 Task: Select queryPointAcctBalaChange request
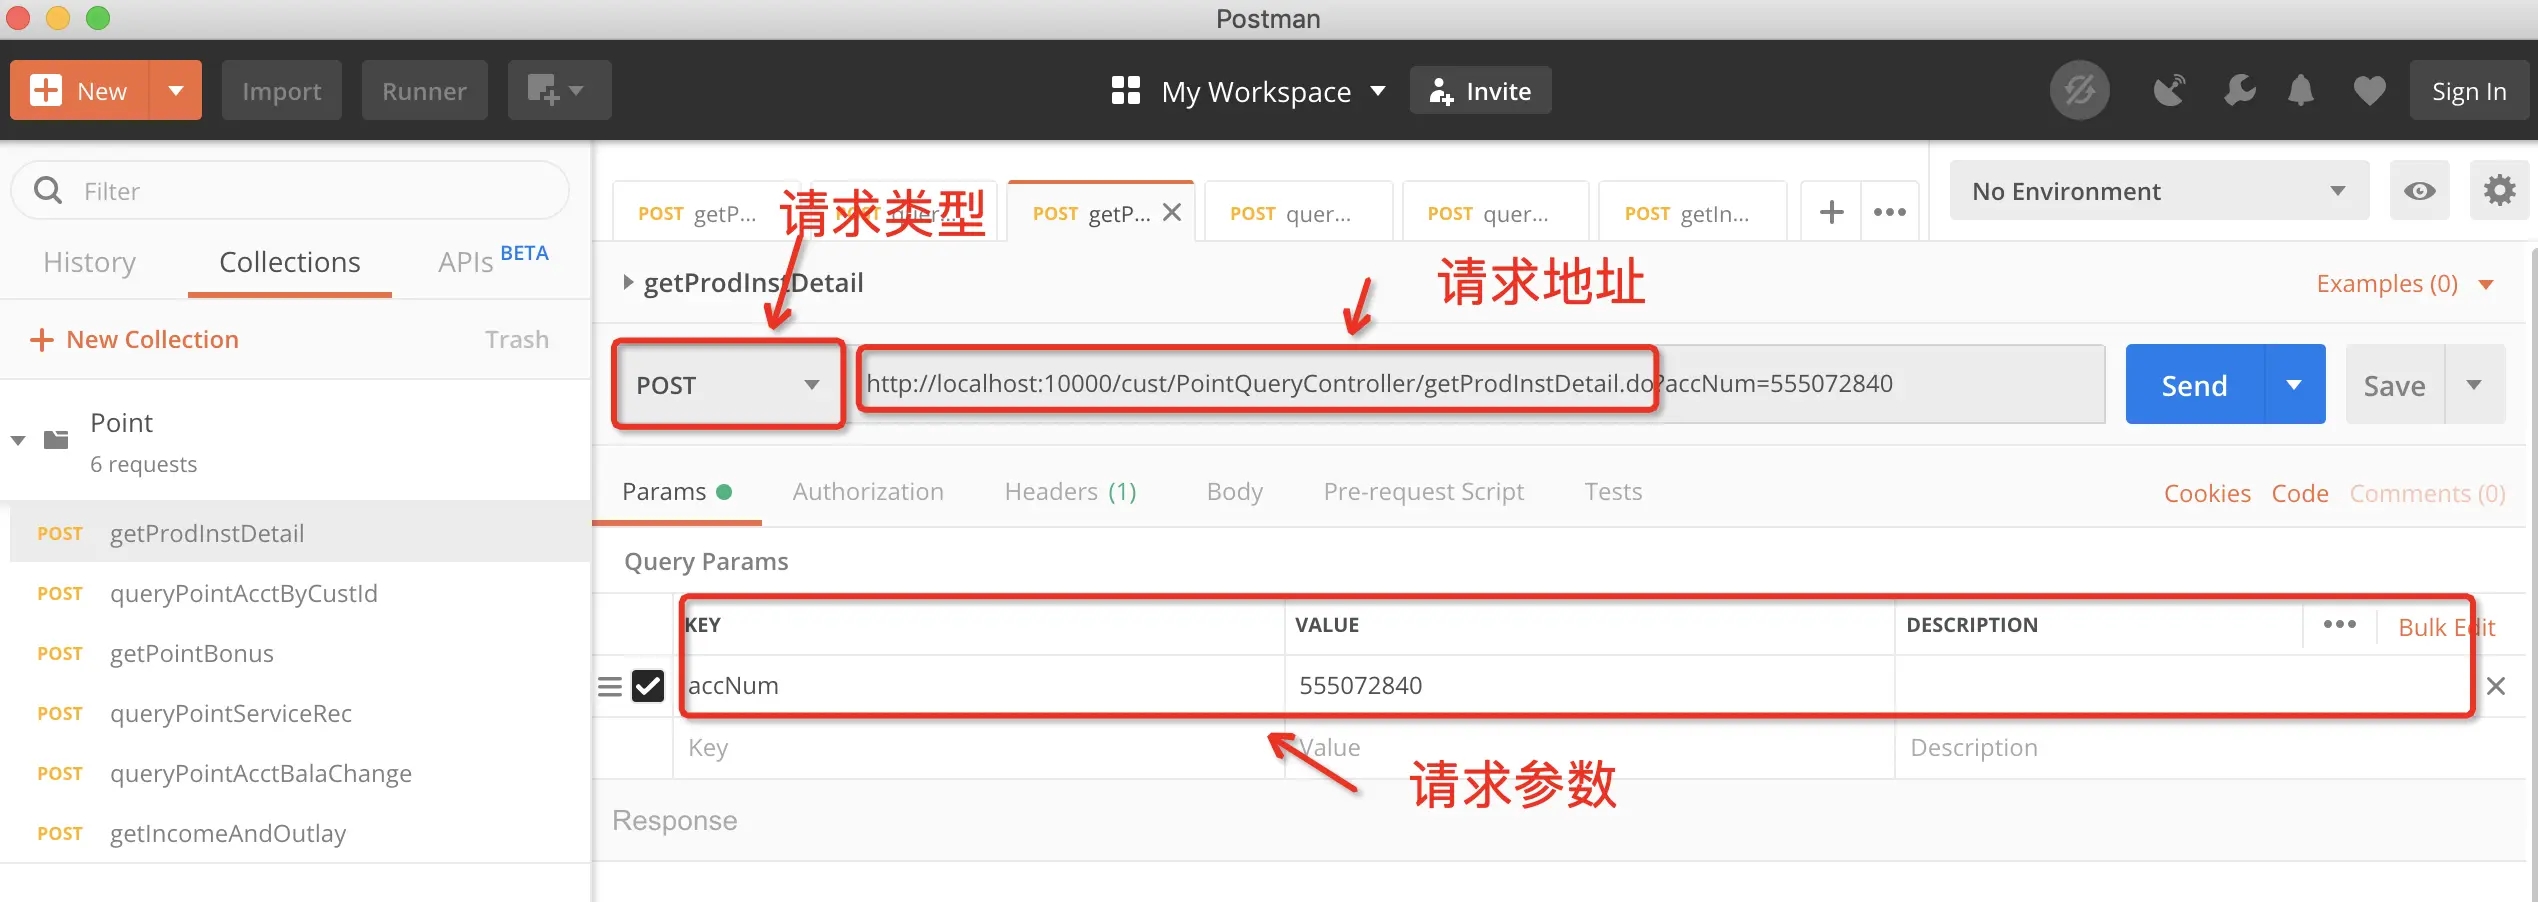pyautogui.click(x=300, y=773)
